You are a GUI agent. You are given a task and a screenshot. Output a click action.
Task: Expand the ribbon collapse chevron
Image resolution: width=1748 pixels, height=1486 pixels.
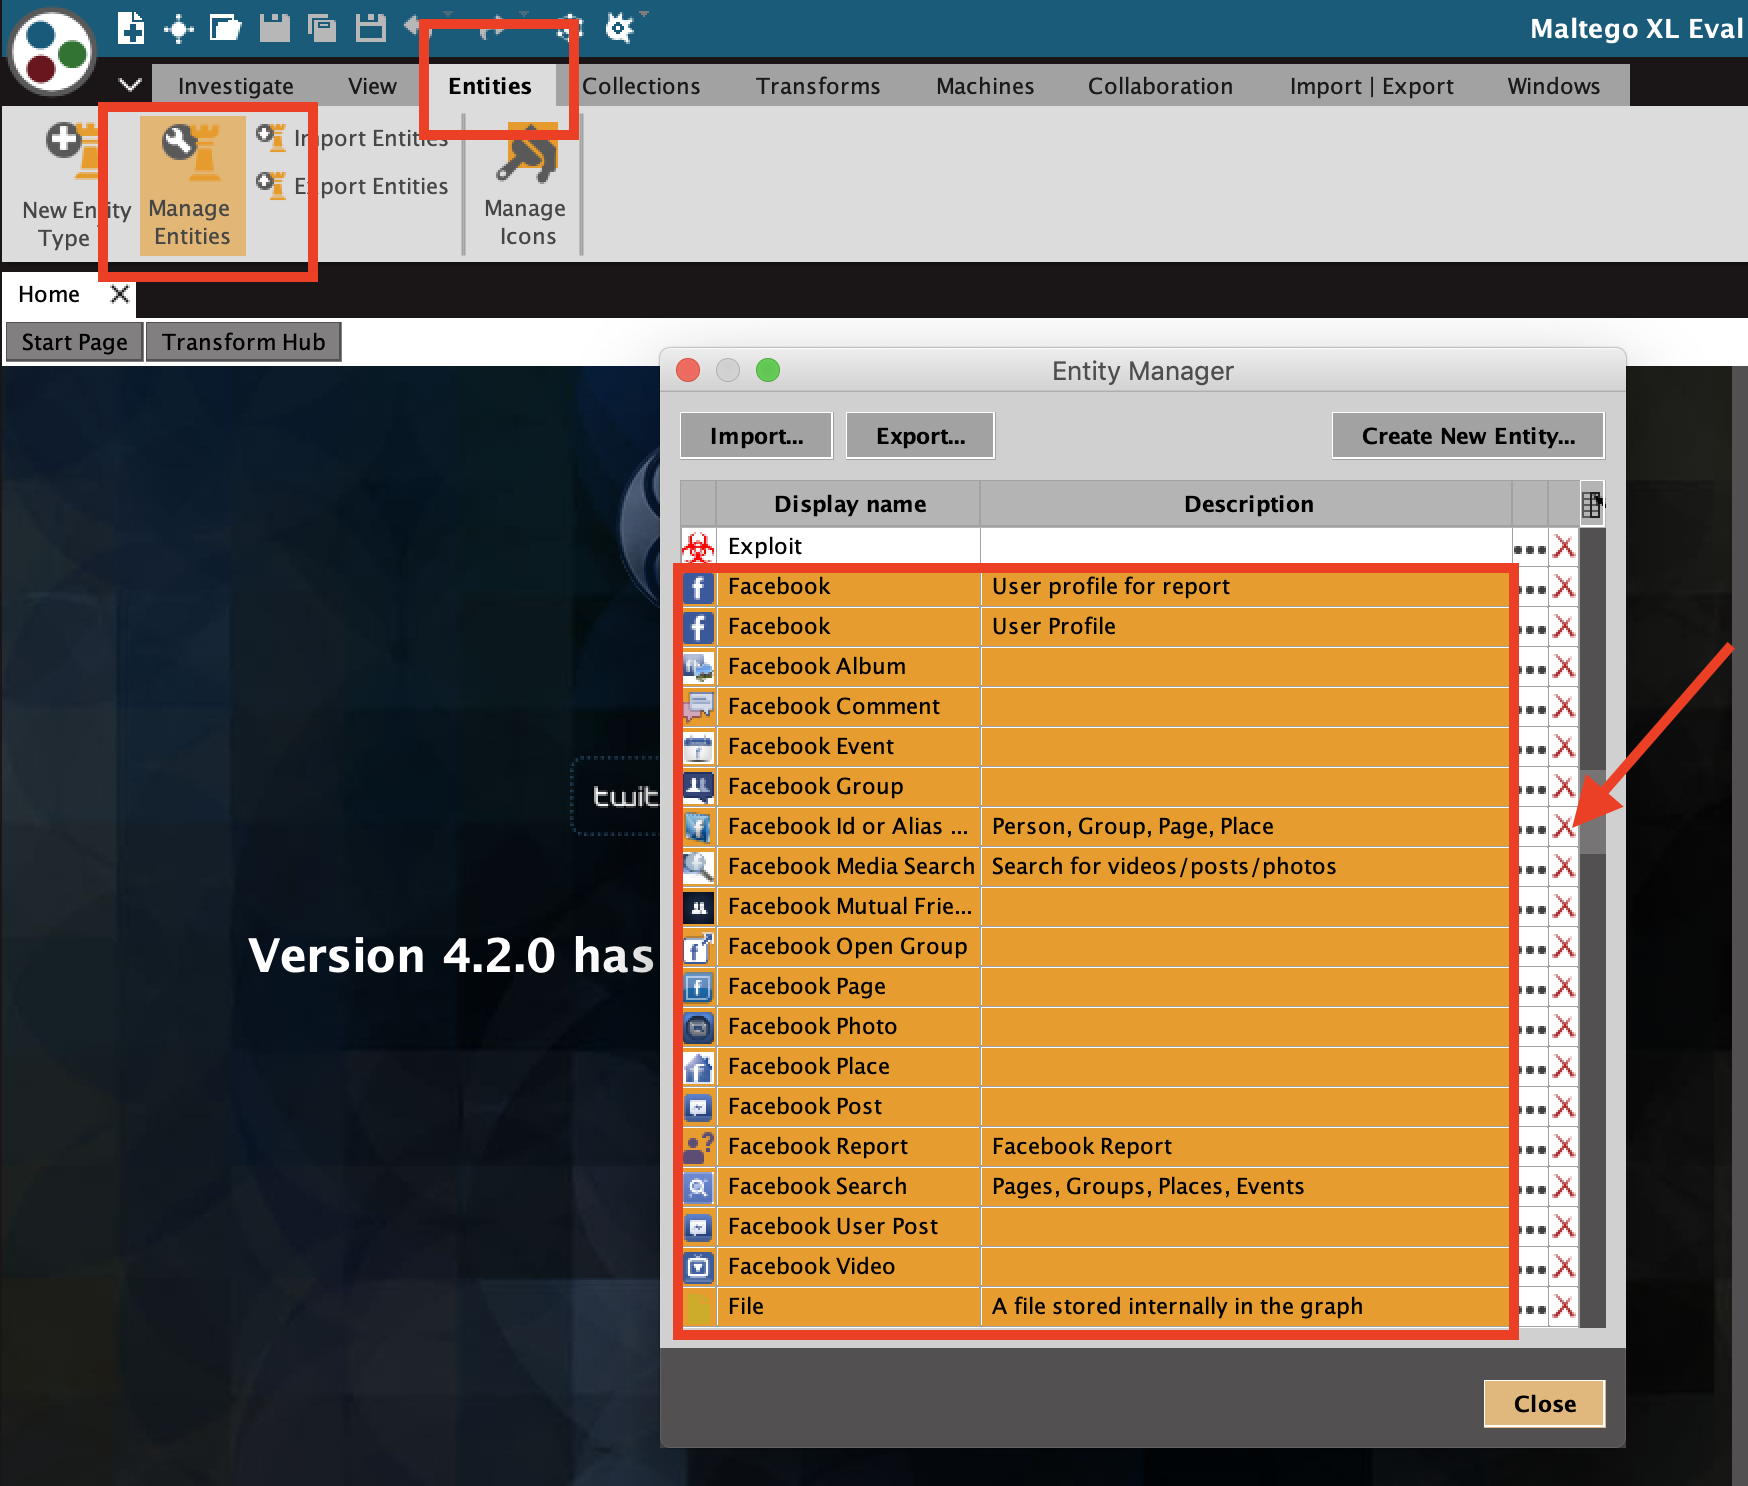tap(130, 85)
